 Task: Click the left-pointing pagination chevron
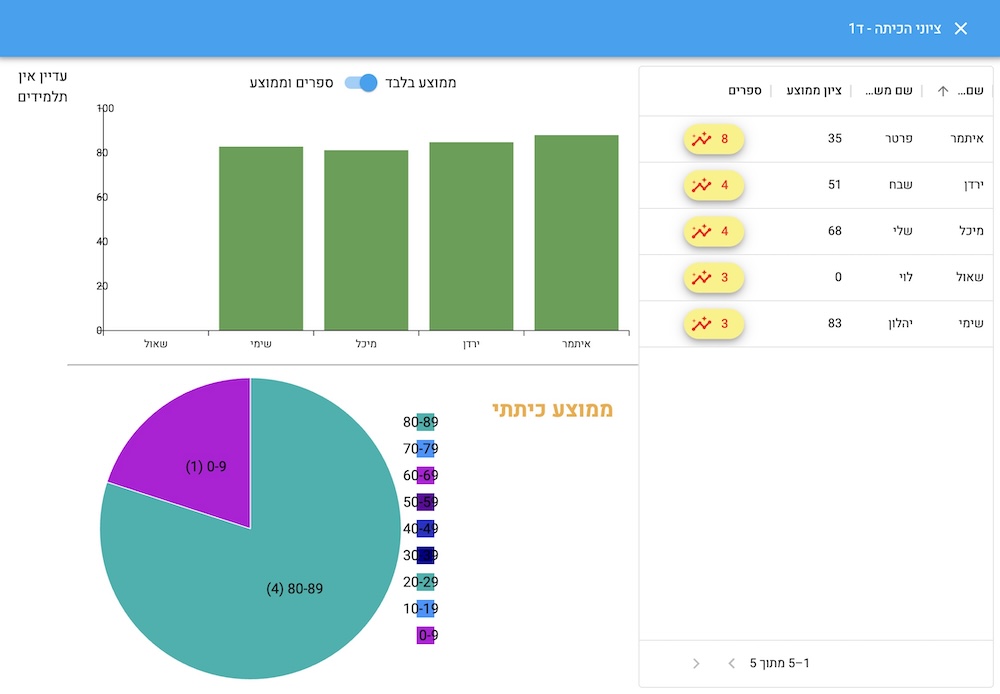click(x=731, y=663)
